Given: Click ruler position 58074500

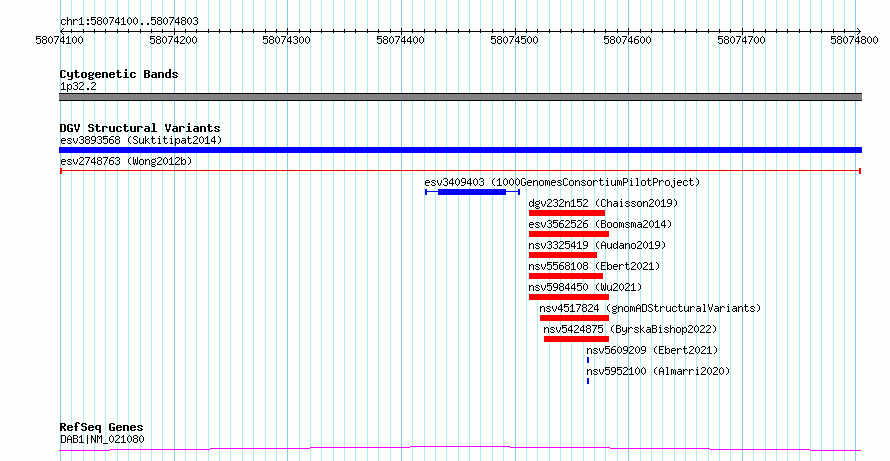Looking at the screenshot, I should coord(514,40).
